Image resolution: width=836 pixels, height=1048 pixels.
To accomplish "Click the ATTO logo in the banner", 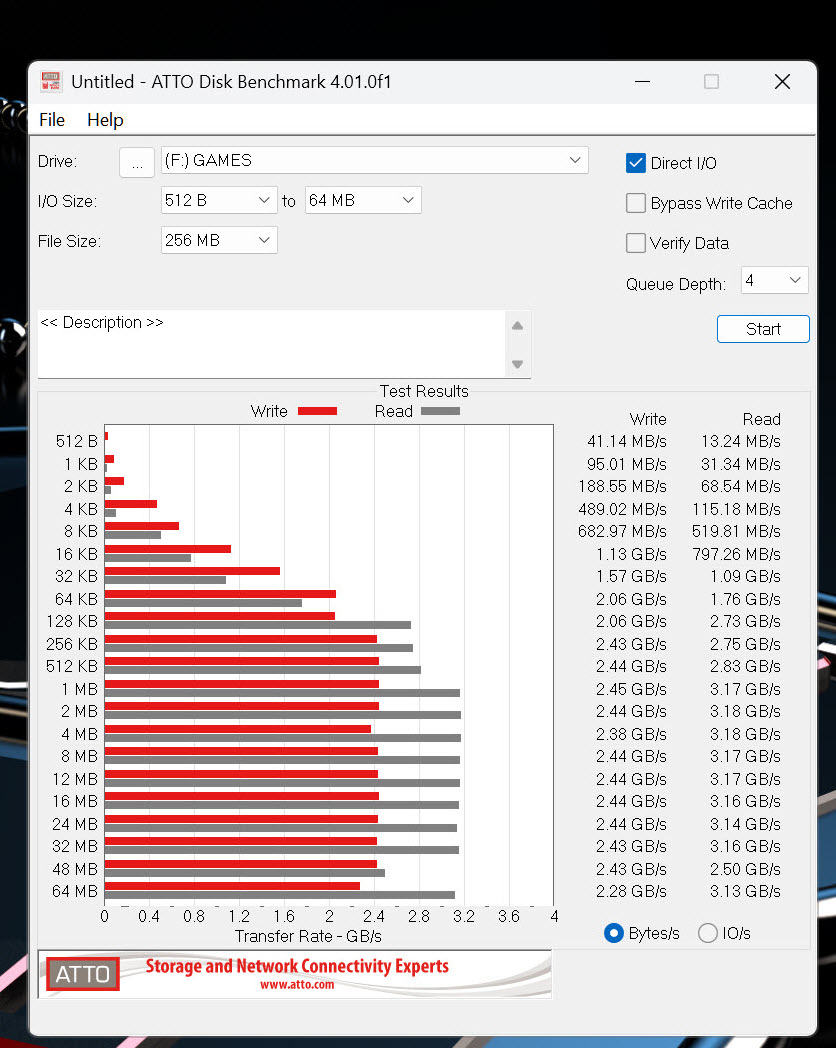I will (x=82, y=974).
